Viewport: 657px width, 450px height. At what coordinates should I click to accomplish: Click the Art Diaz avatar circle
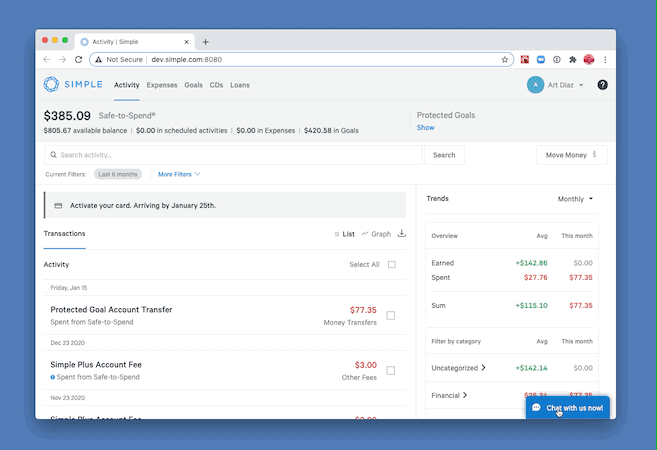[x=535, y=85]
